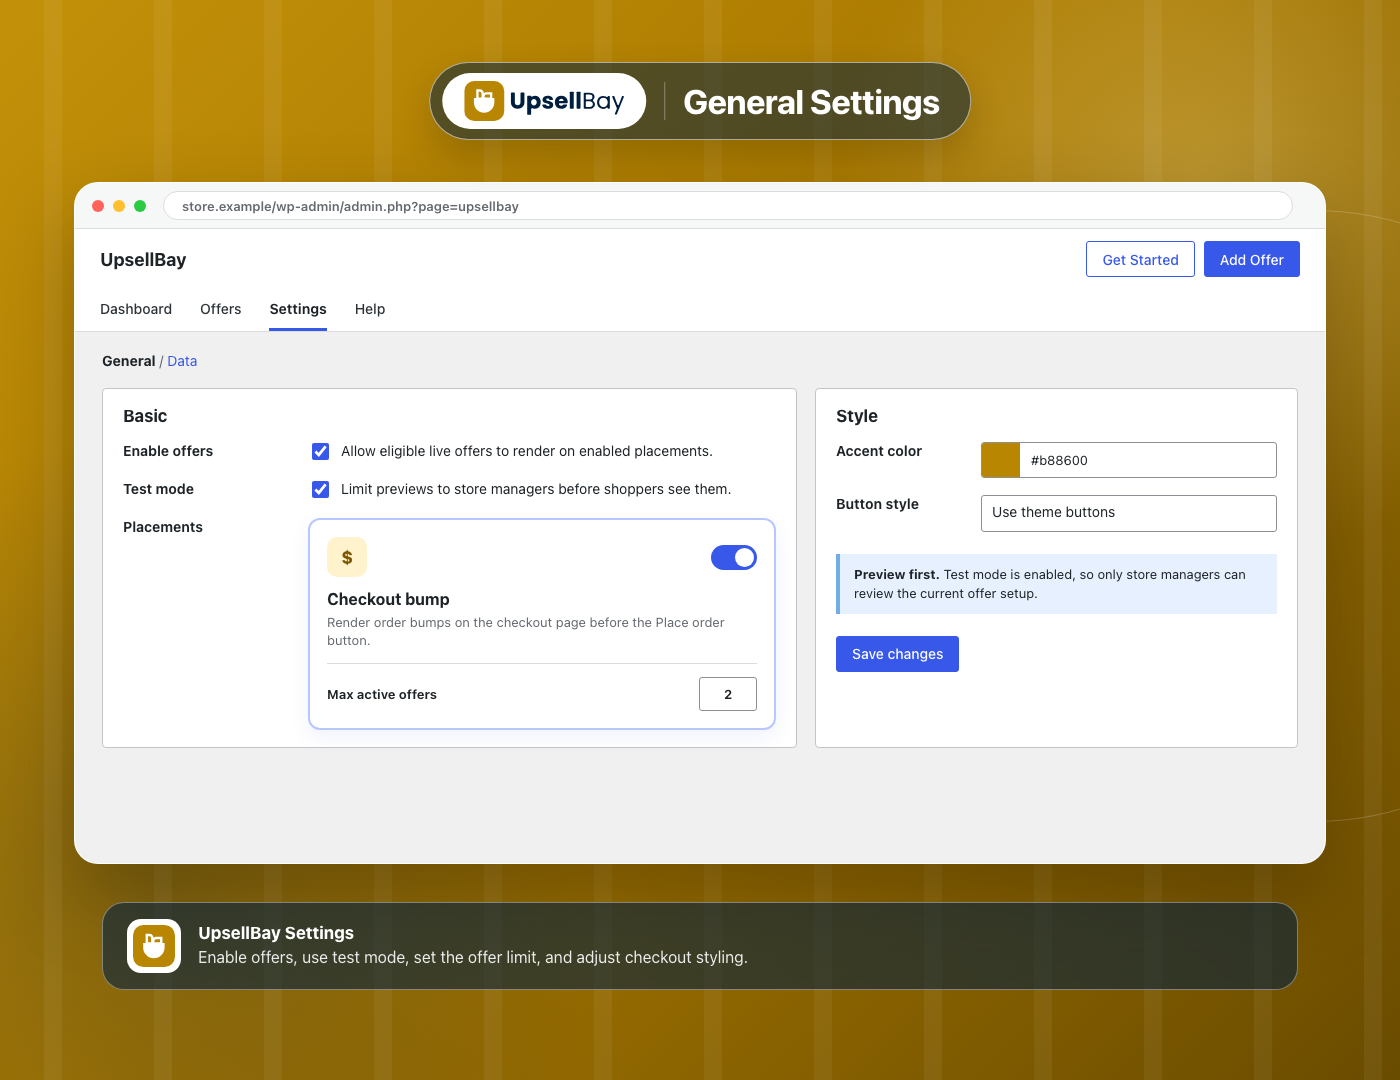Click the Style section heading
This screenshot has width=1400, height=1080.
(857, 416)
